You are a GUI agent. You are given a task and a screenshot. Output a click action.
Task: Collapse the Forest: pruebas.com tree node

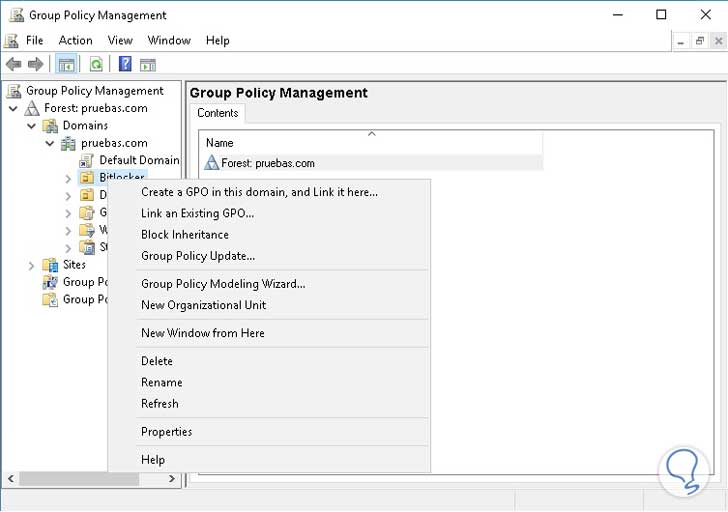click(x=12, y=108)
